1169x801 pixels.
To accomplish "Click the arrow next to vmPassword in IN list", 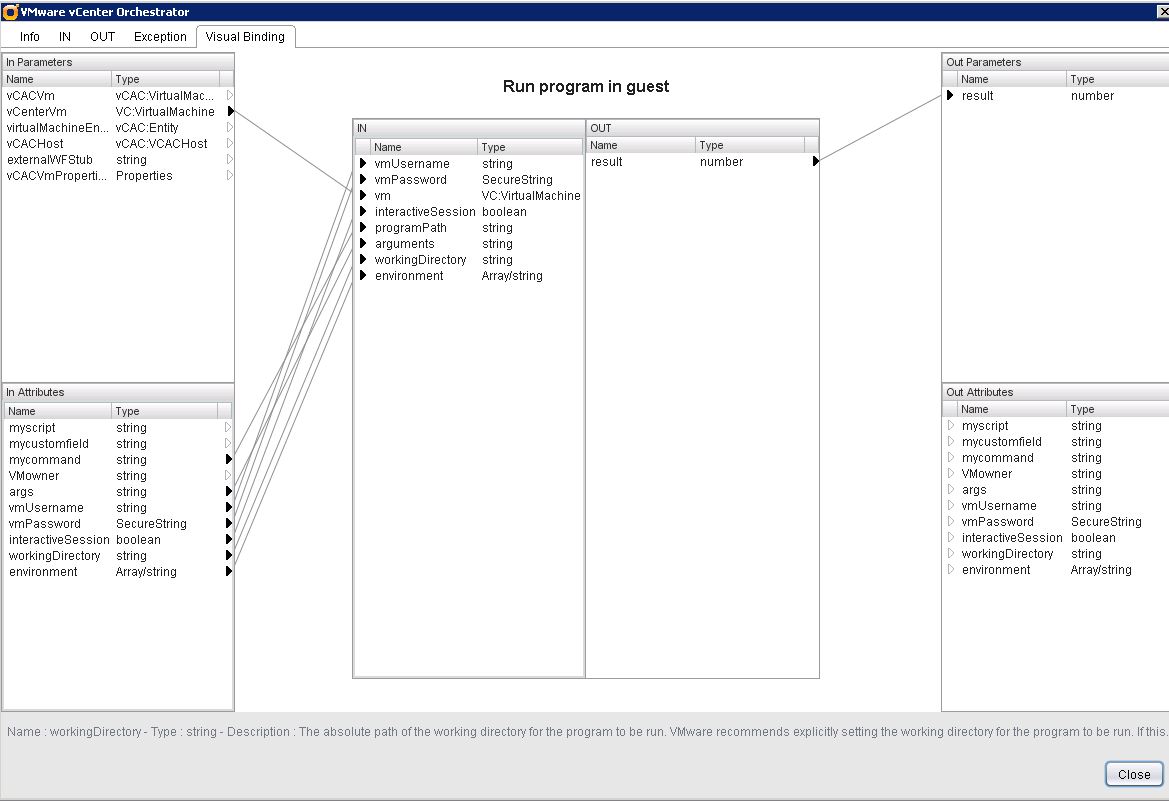I will (364, 180).
